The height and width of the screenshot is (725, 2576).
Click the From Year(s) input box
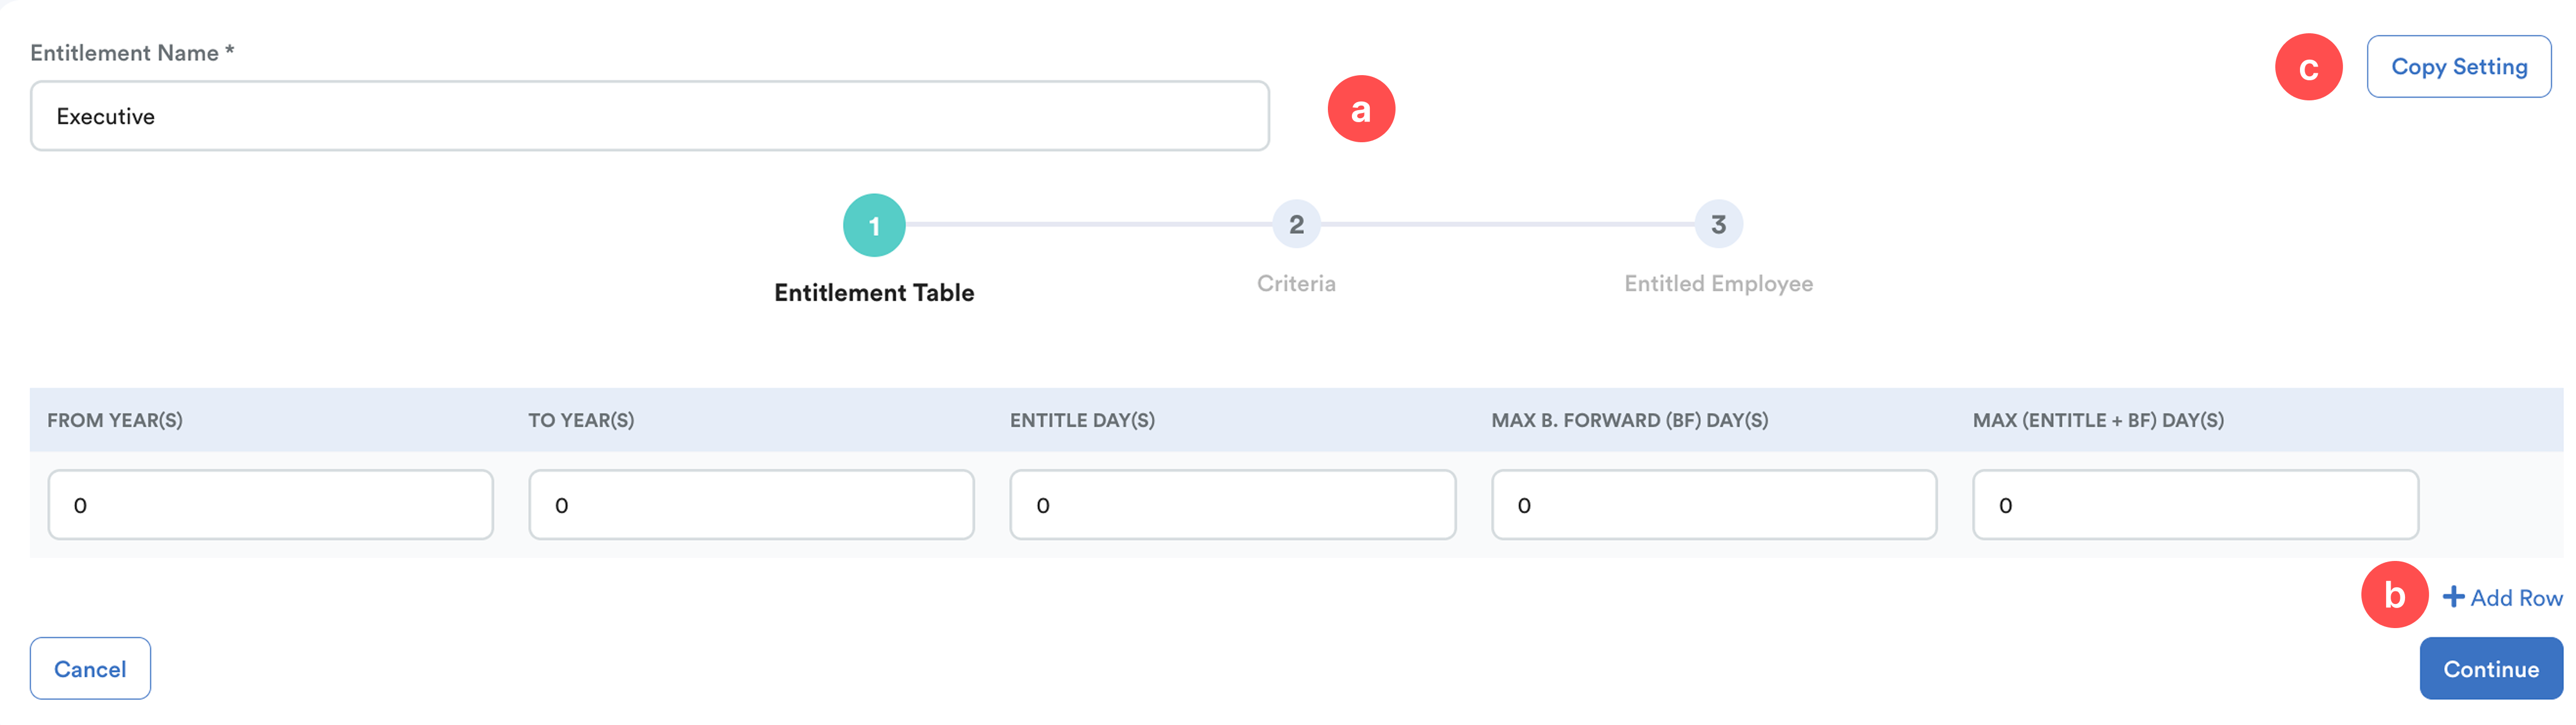pos(270,505)
